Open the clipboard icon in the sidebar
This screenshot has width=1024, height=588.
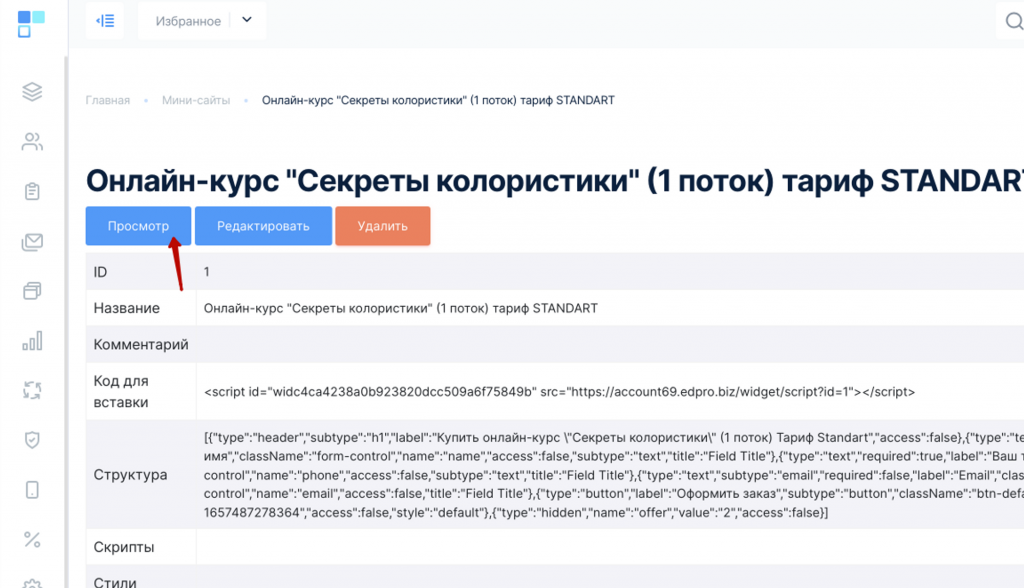tap(32, 191)
